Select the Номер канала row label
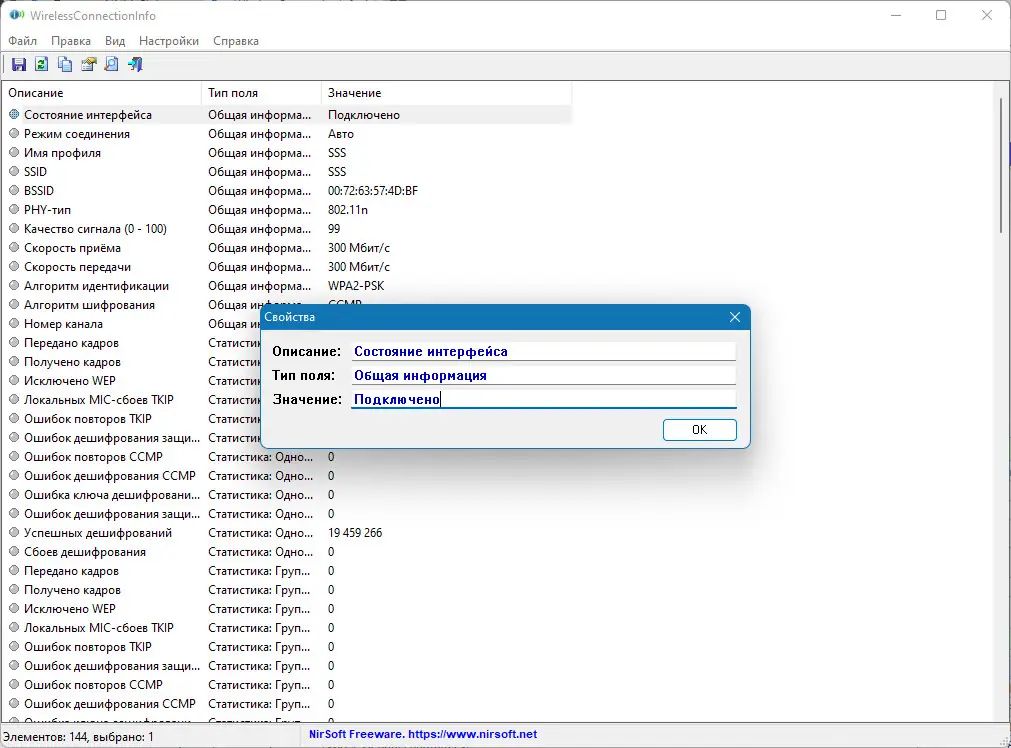1011x748 pixels. (63, 324)
